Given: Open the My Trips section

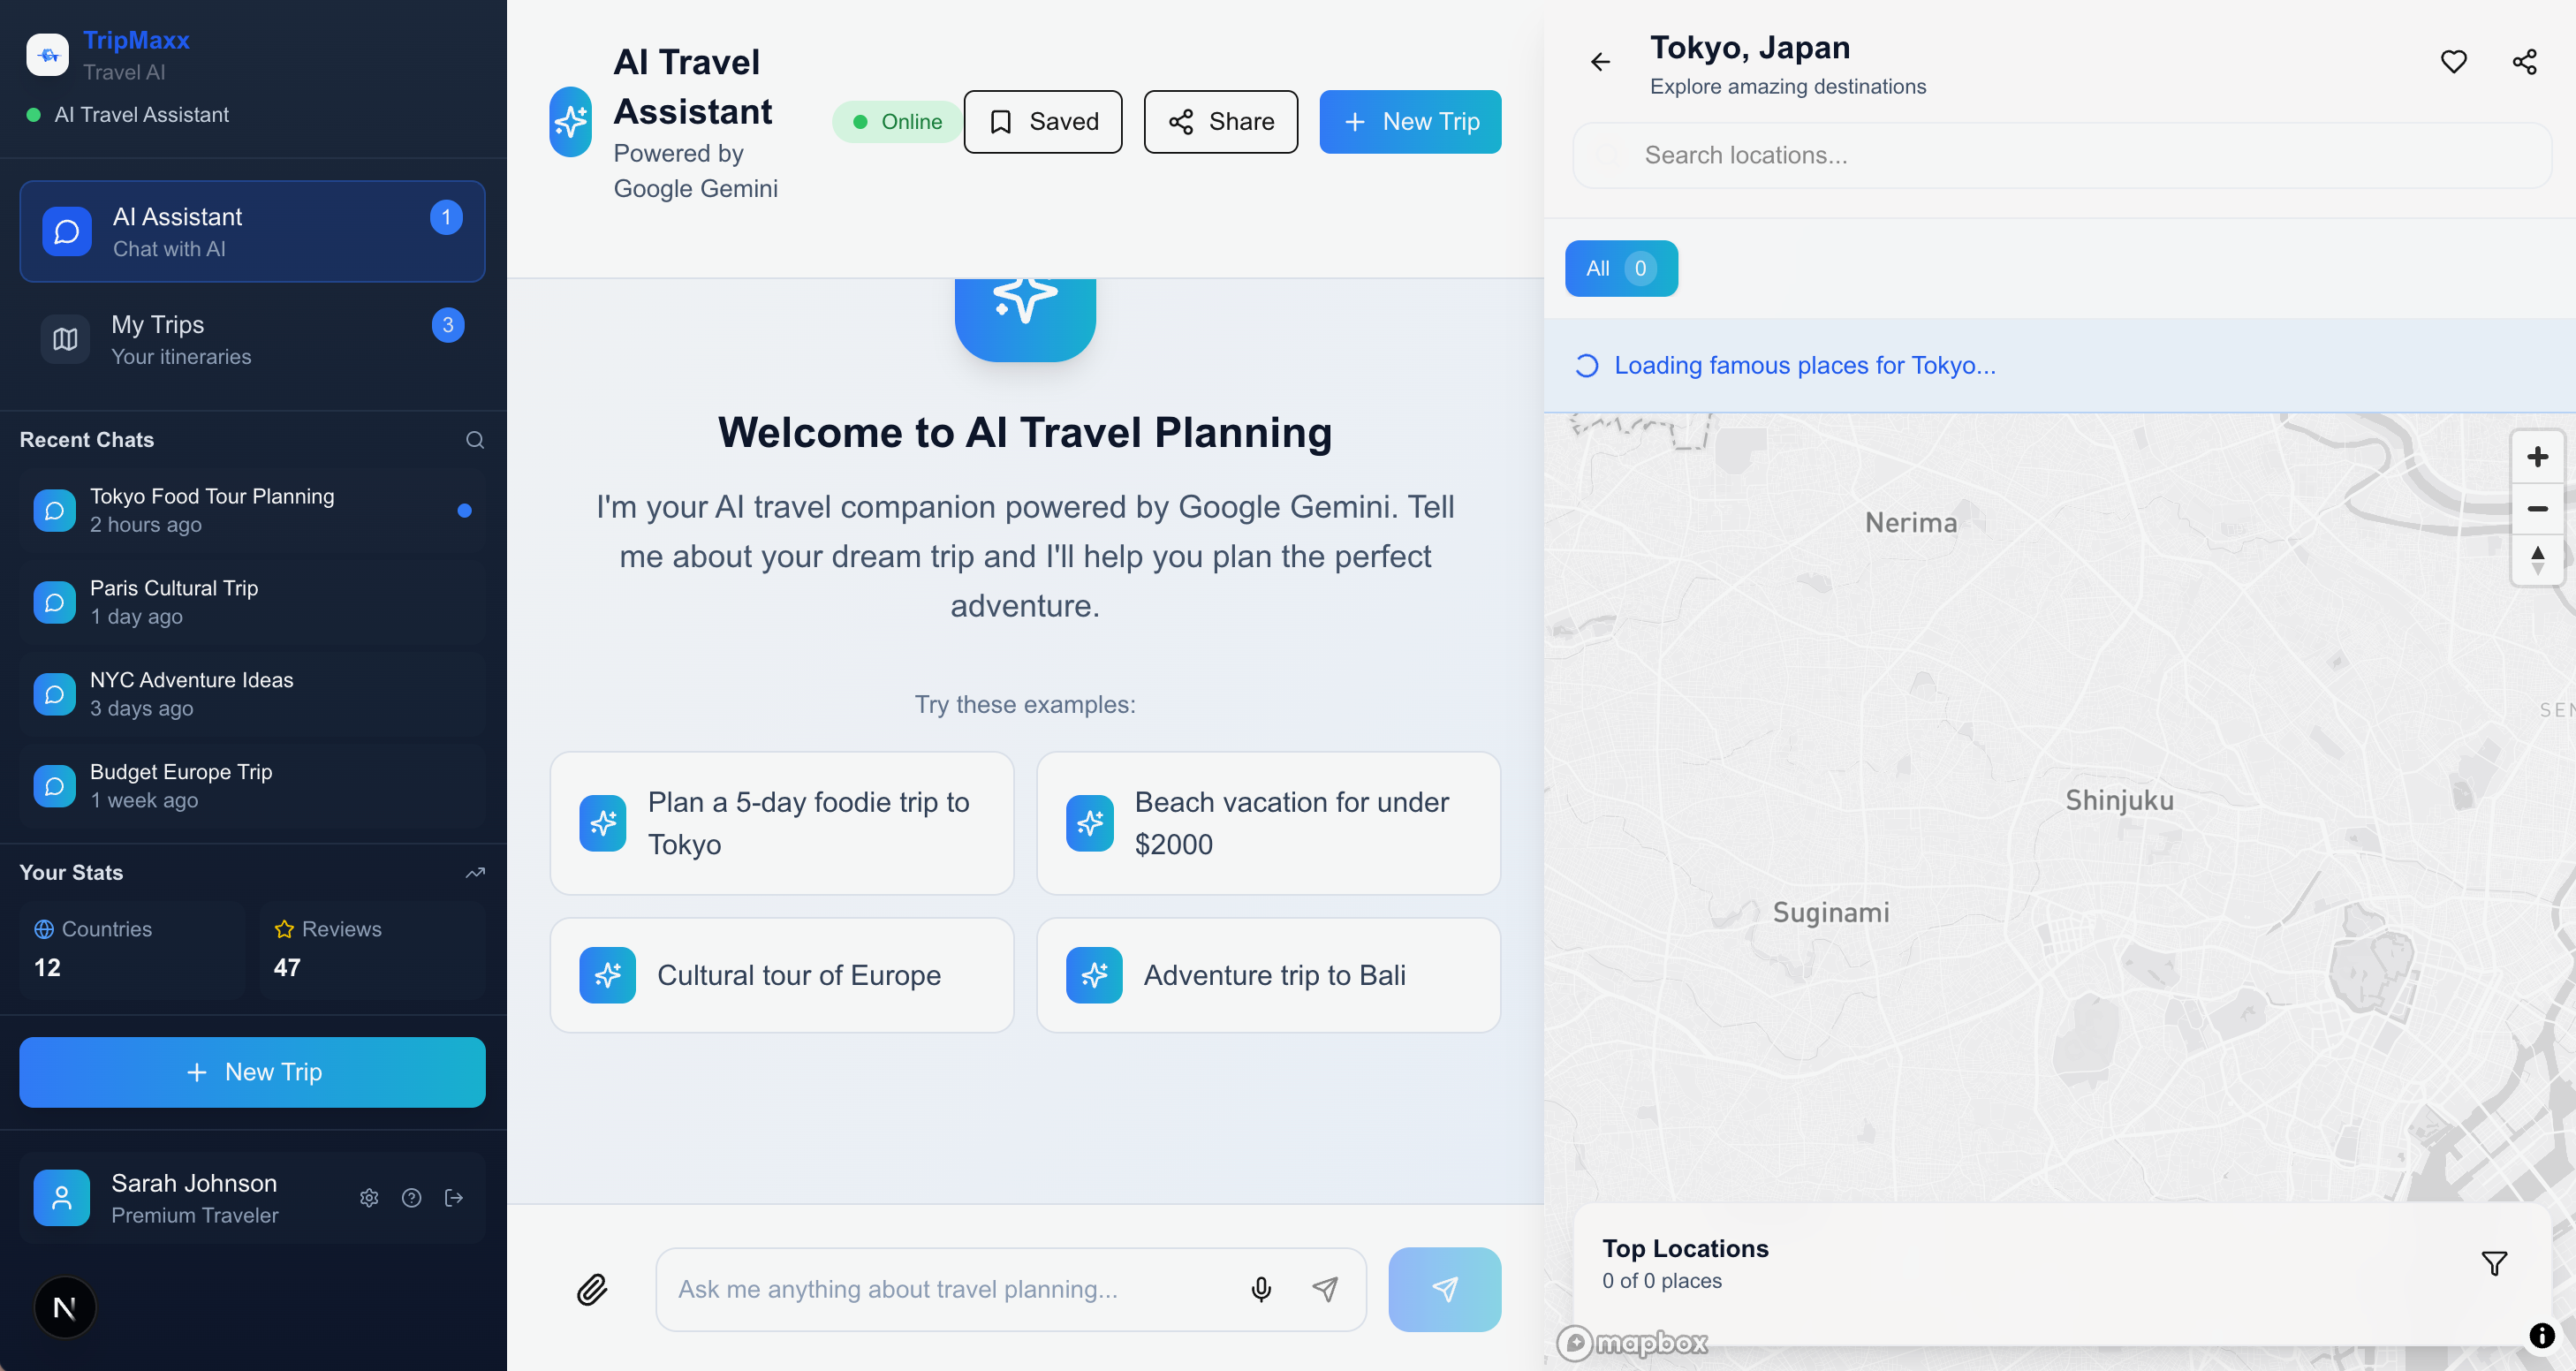Looking at the screenshot, I should pyautogui.click(x=252, y=339).
